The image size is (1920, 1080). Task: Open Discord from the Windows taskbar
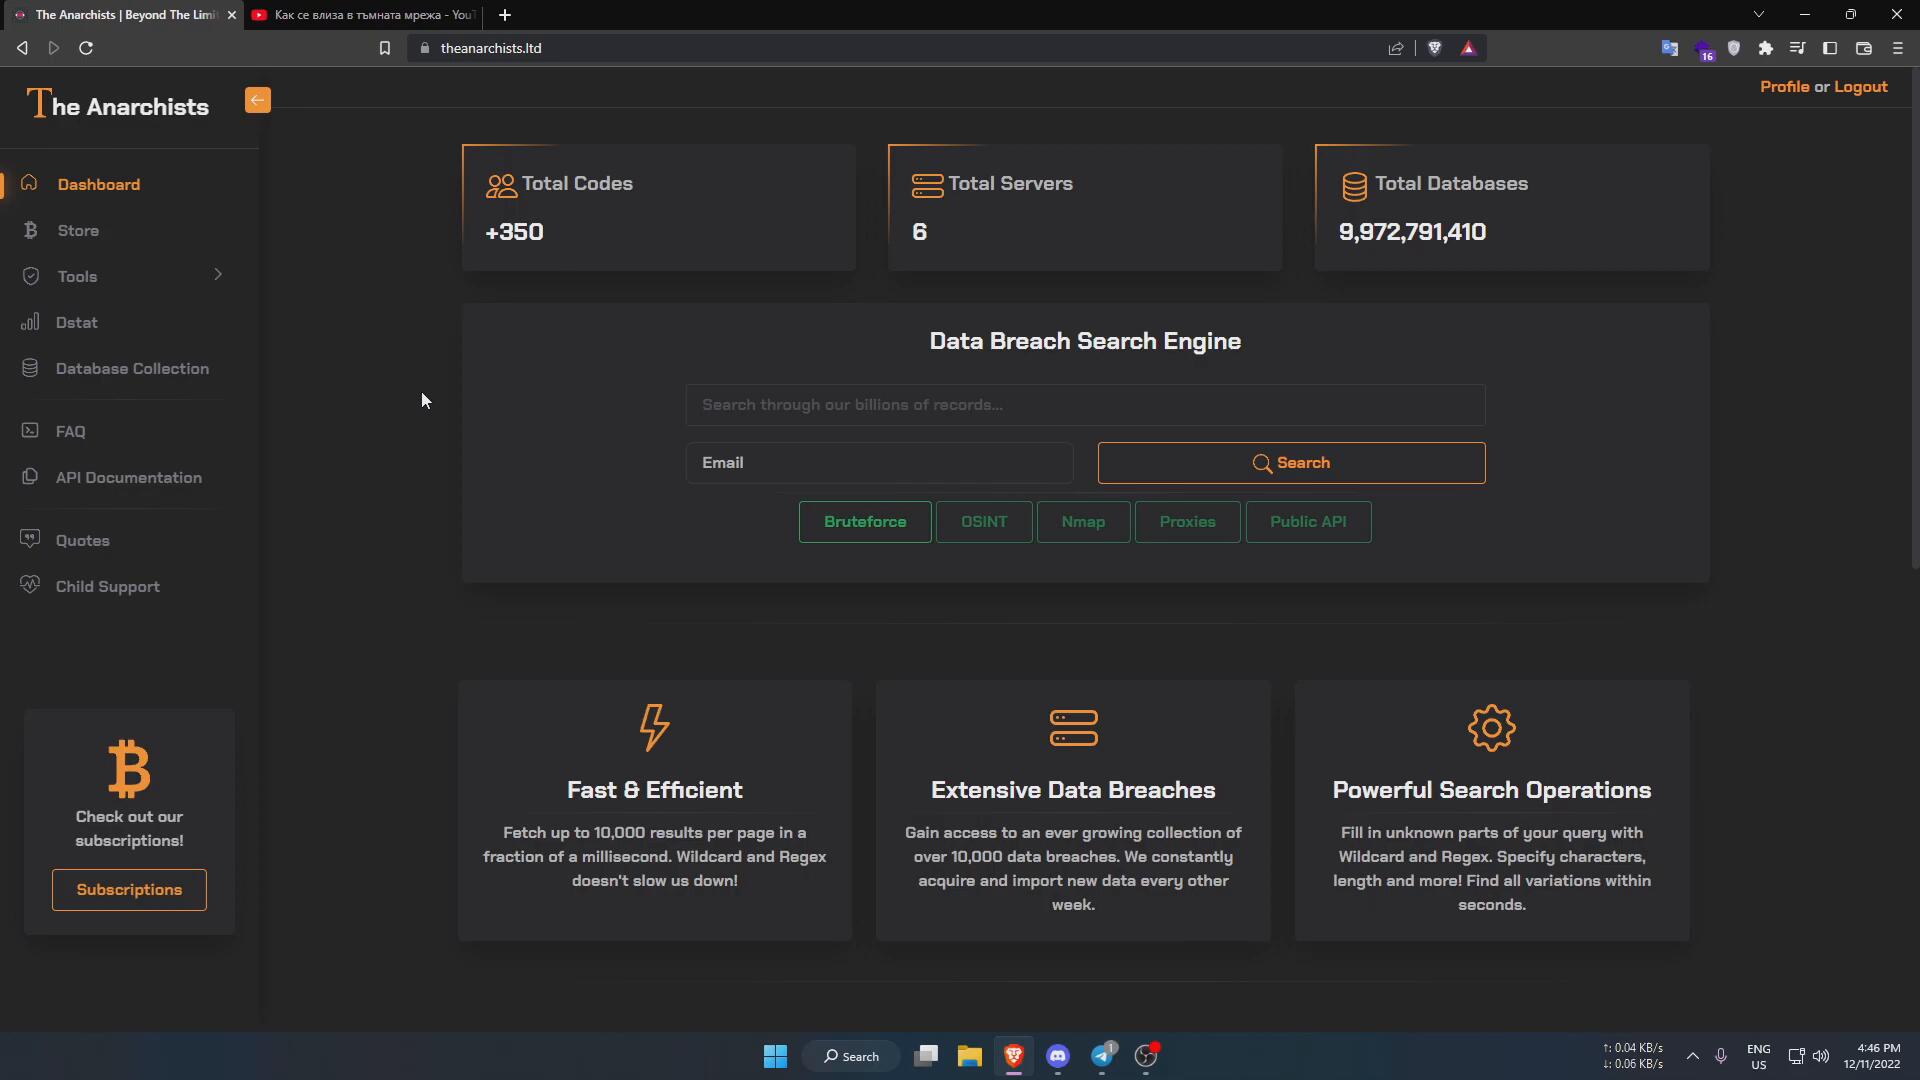(x=1058, y=1056)
